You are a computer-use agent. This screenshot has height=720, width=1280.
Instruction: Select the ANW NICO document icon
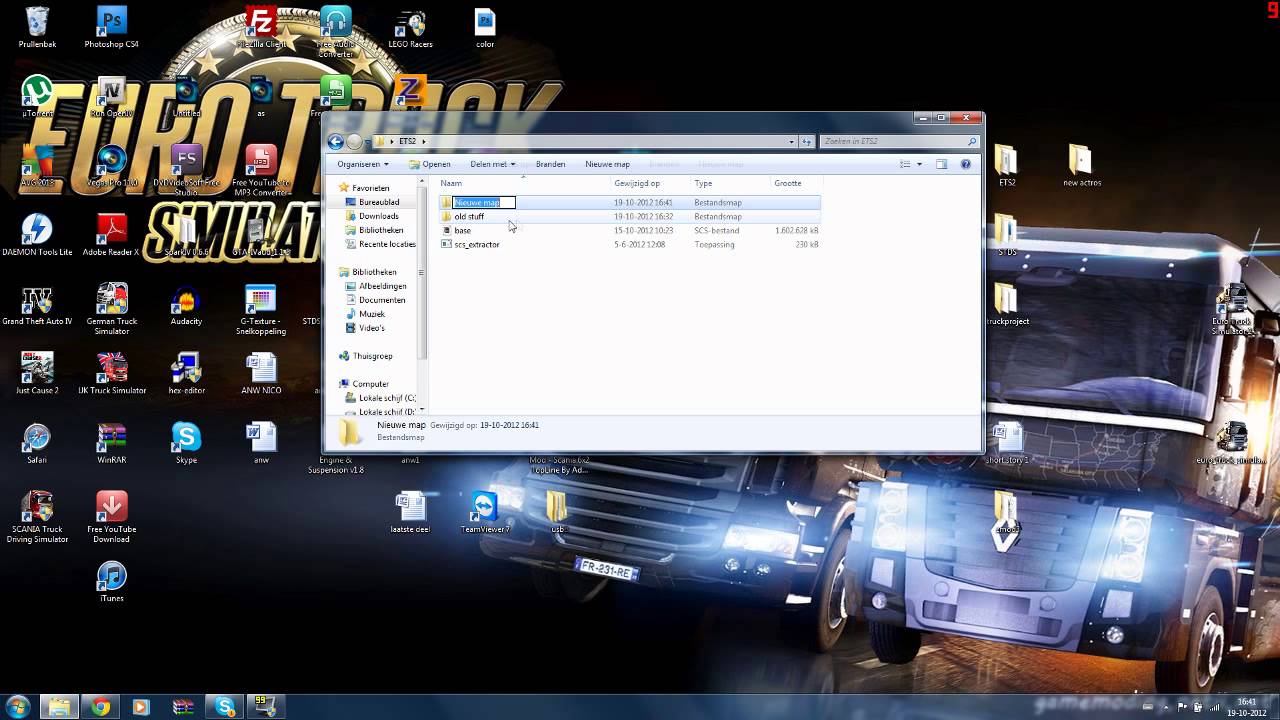point(261,373)
